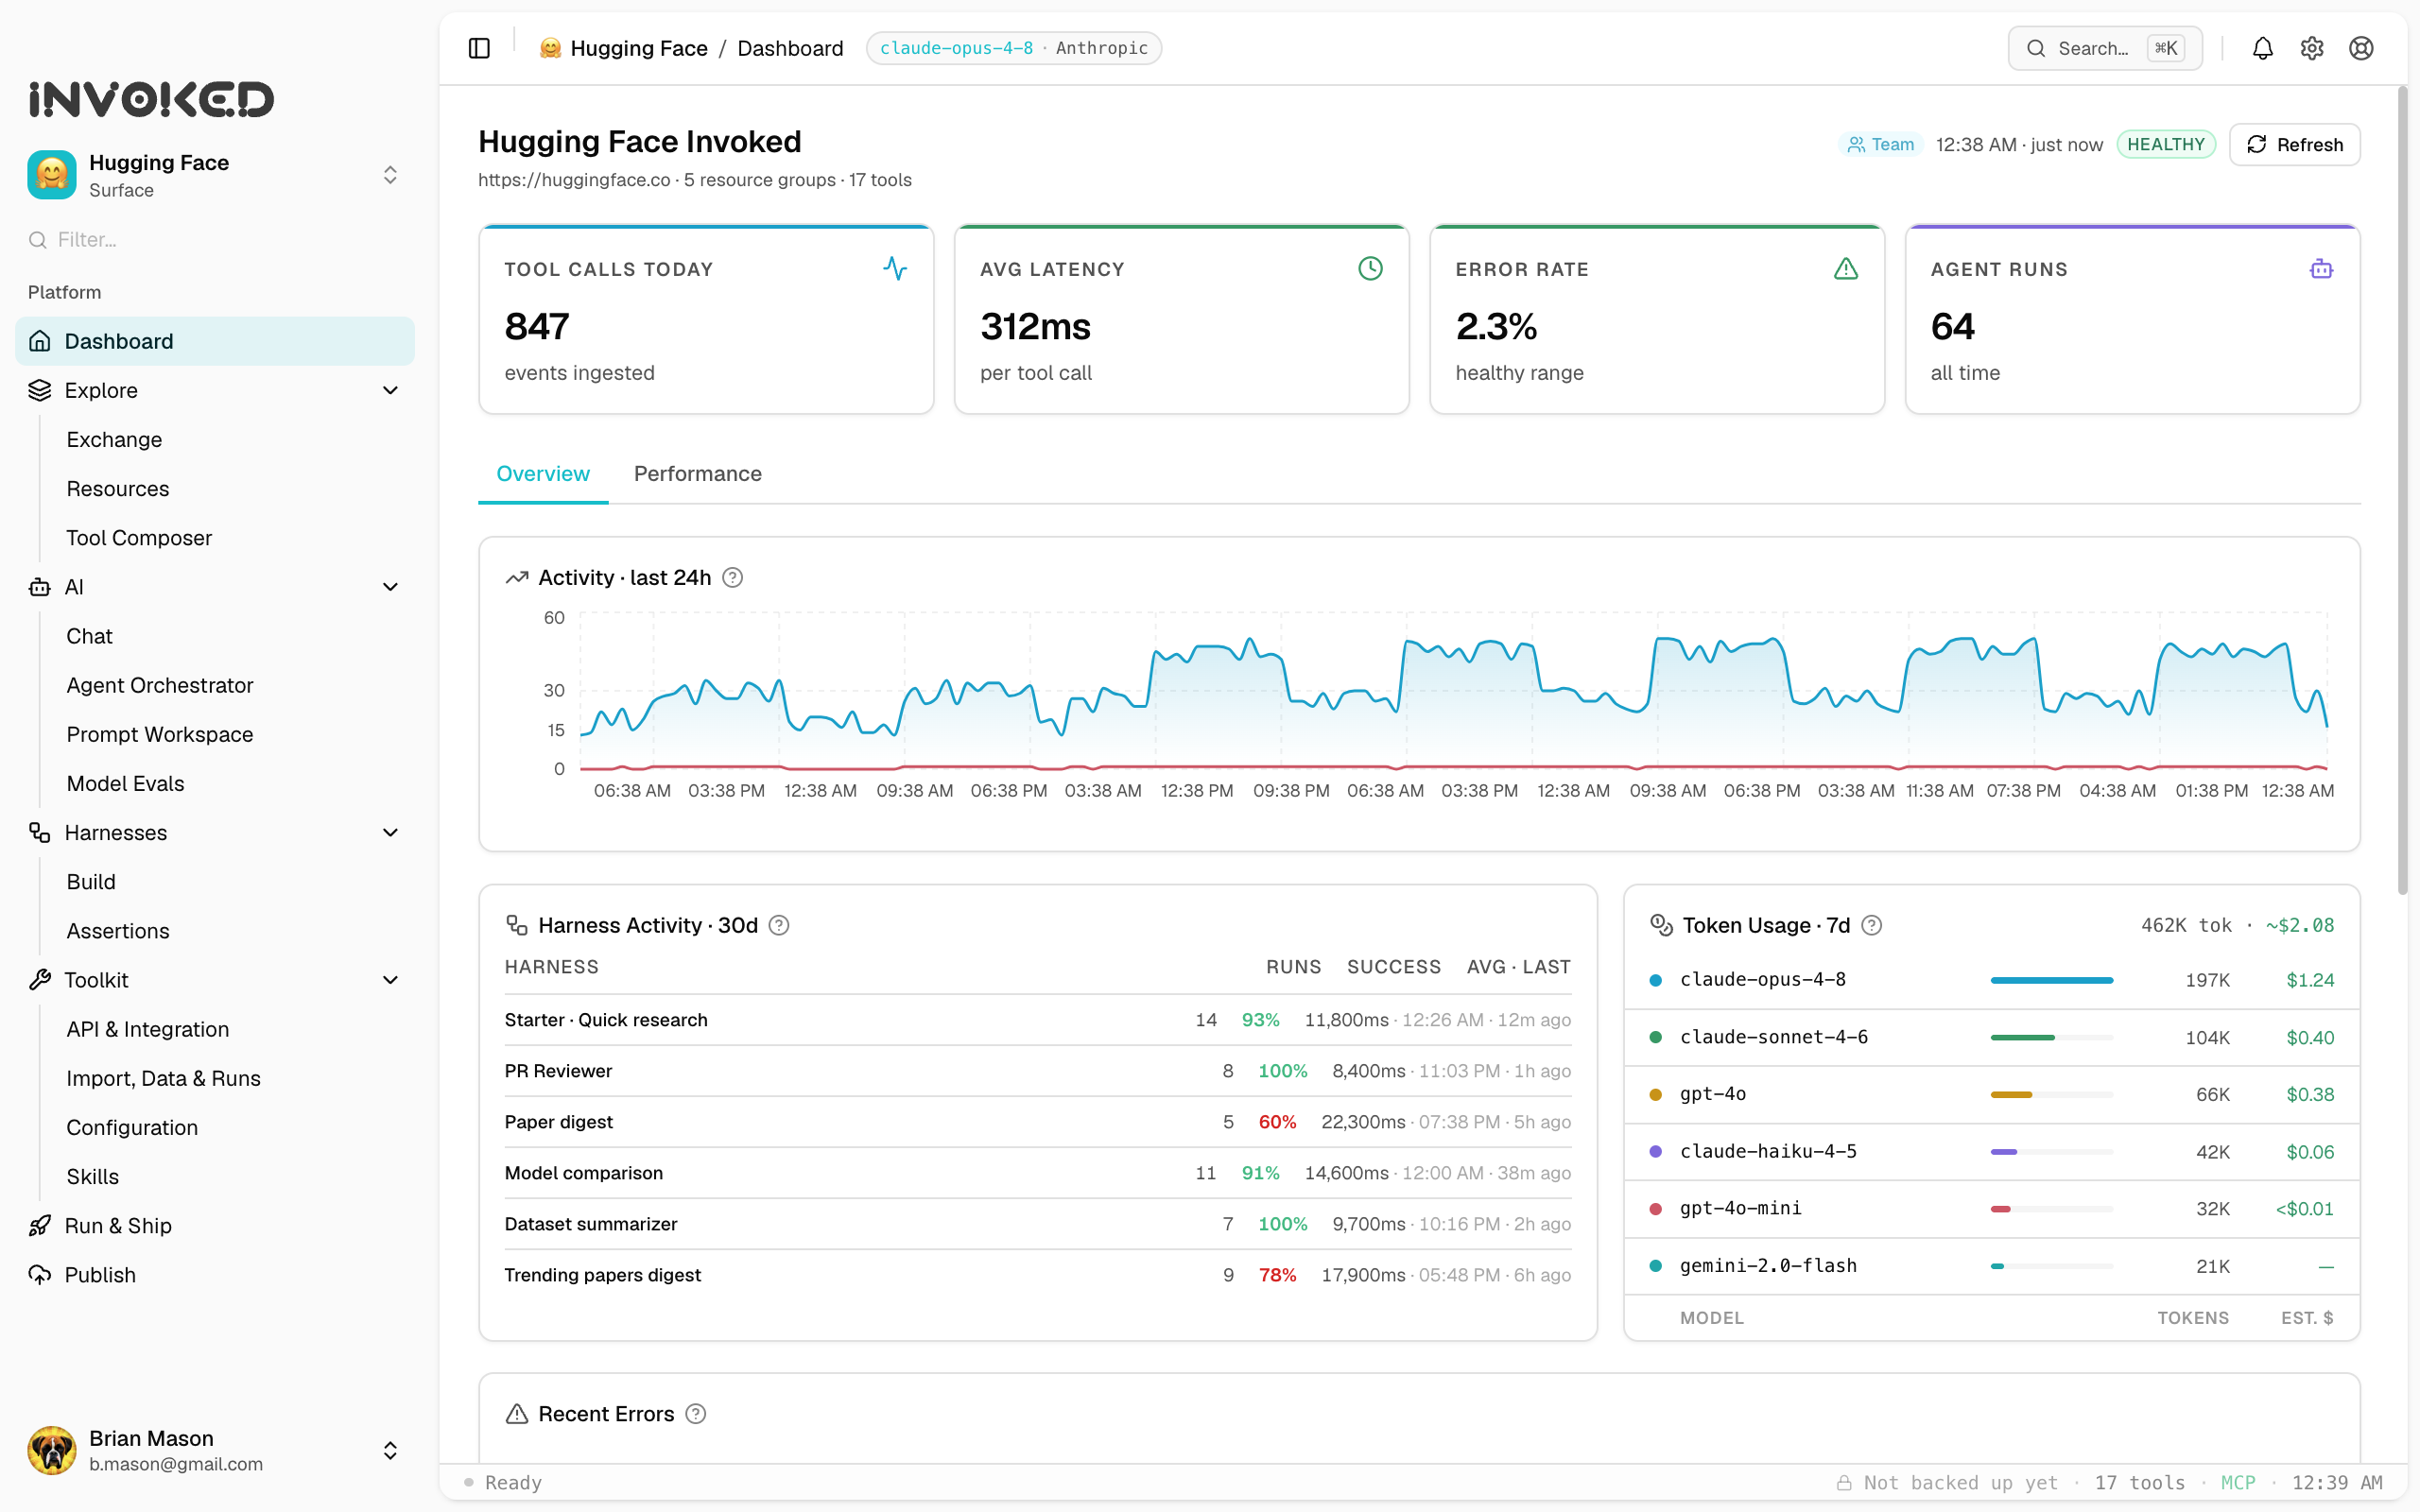Click the Hugging Face workspace emoji avatar

pos(52,175)
